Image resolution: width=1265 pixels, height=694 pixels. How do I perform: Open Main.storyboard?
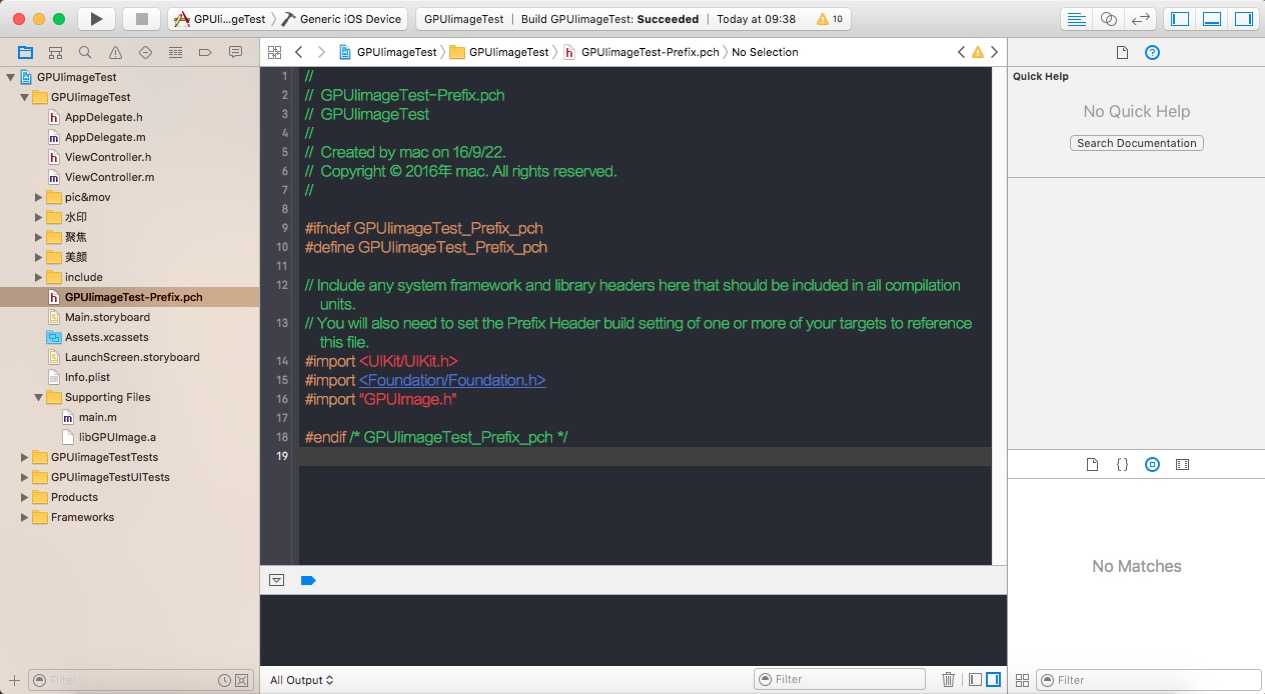pyautogui.click(x=107, y=317)
